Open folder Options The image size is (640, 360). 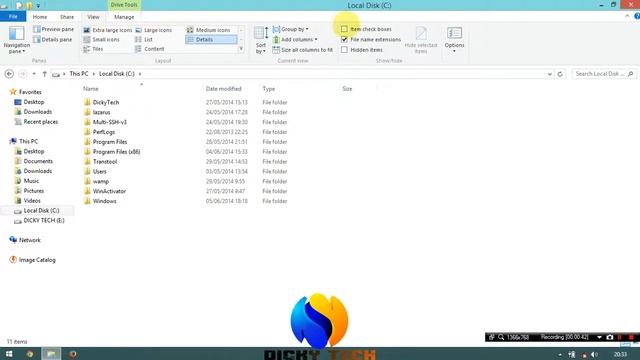pyautogui.click(x=454, y=40)
